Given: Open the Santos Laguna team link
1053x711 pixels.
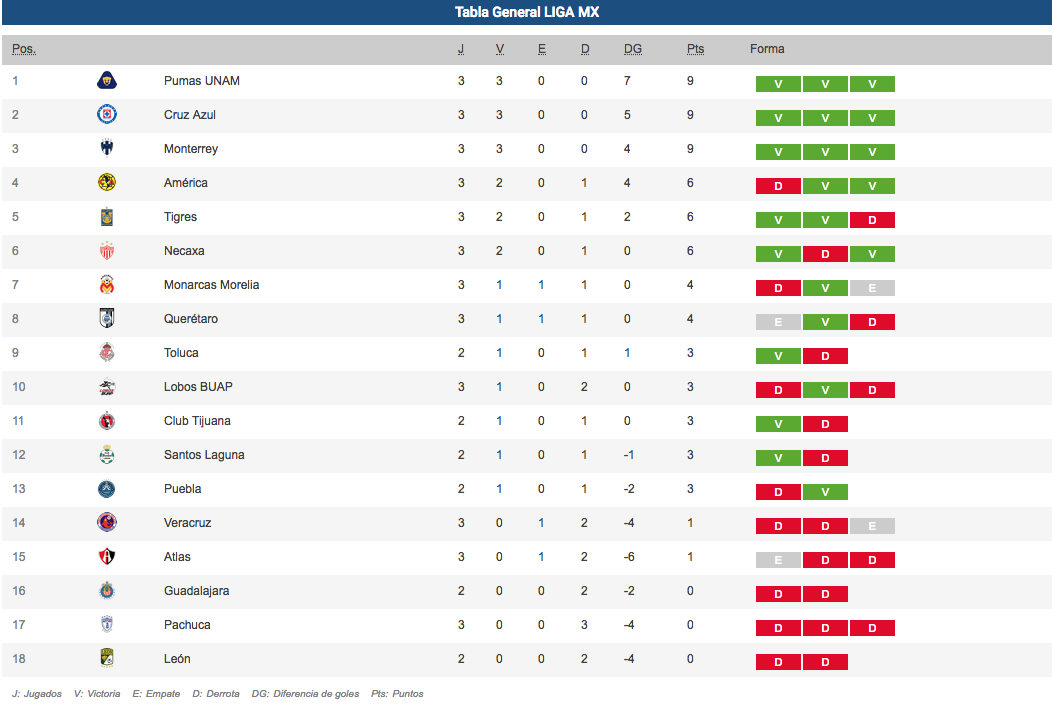Looking at the screenshot, I should click(x=204, y=455).
